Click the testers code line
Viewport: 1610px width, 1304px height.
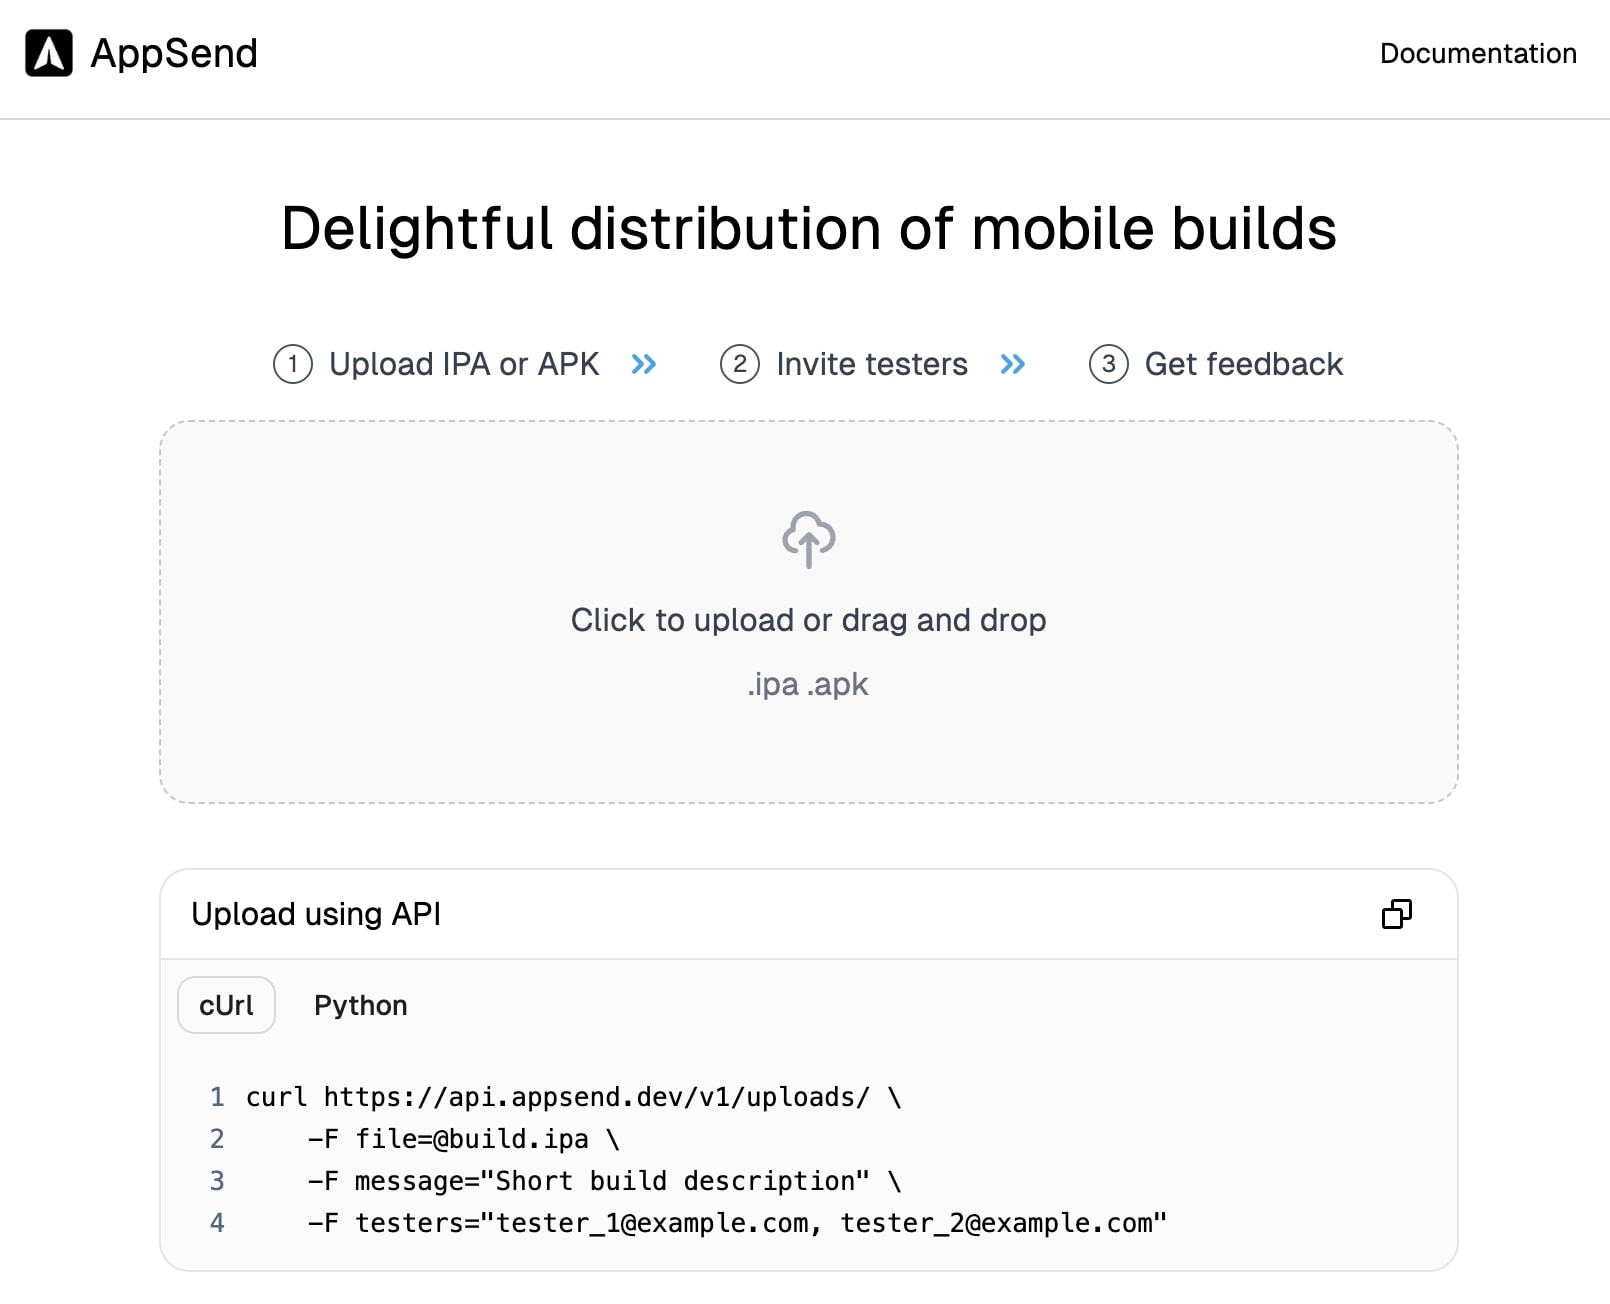[736, 1223]
